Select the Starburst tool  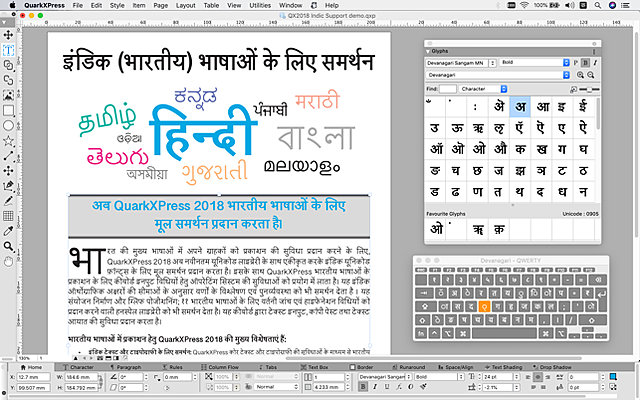(x=8, y=141)
